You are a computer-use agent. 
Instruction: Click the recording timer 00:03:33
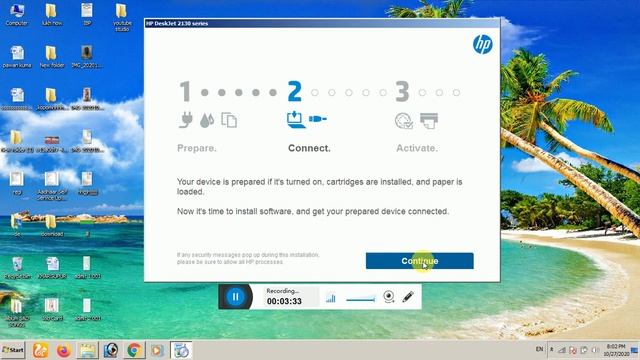[x=284, y=301]
